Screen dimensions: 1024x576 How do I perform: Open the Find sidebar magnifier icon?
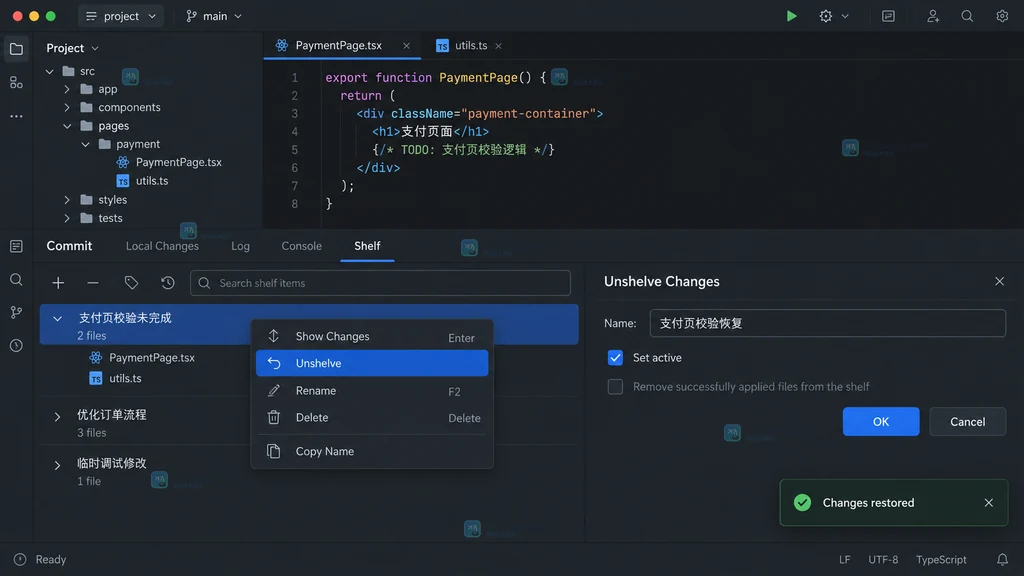[x=16, y=280]
